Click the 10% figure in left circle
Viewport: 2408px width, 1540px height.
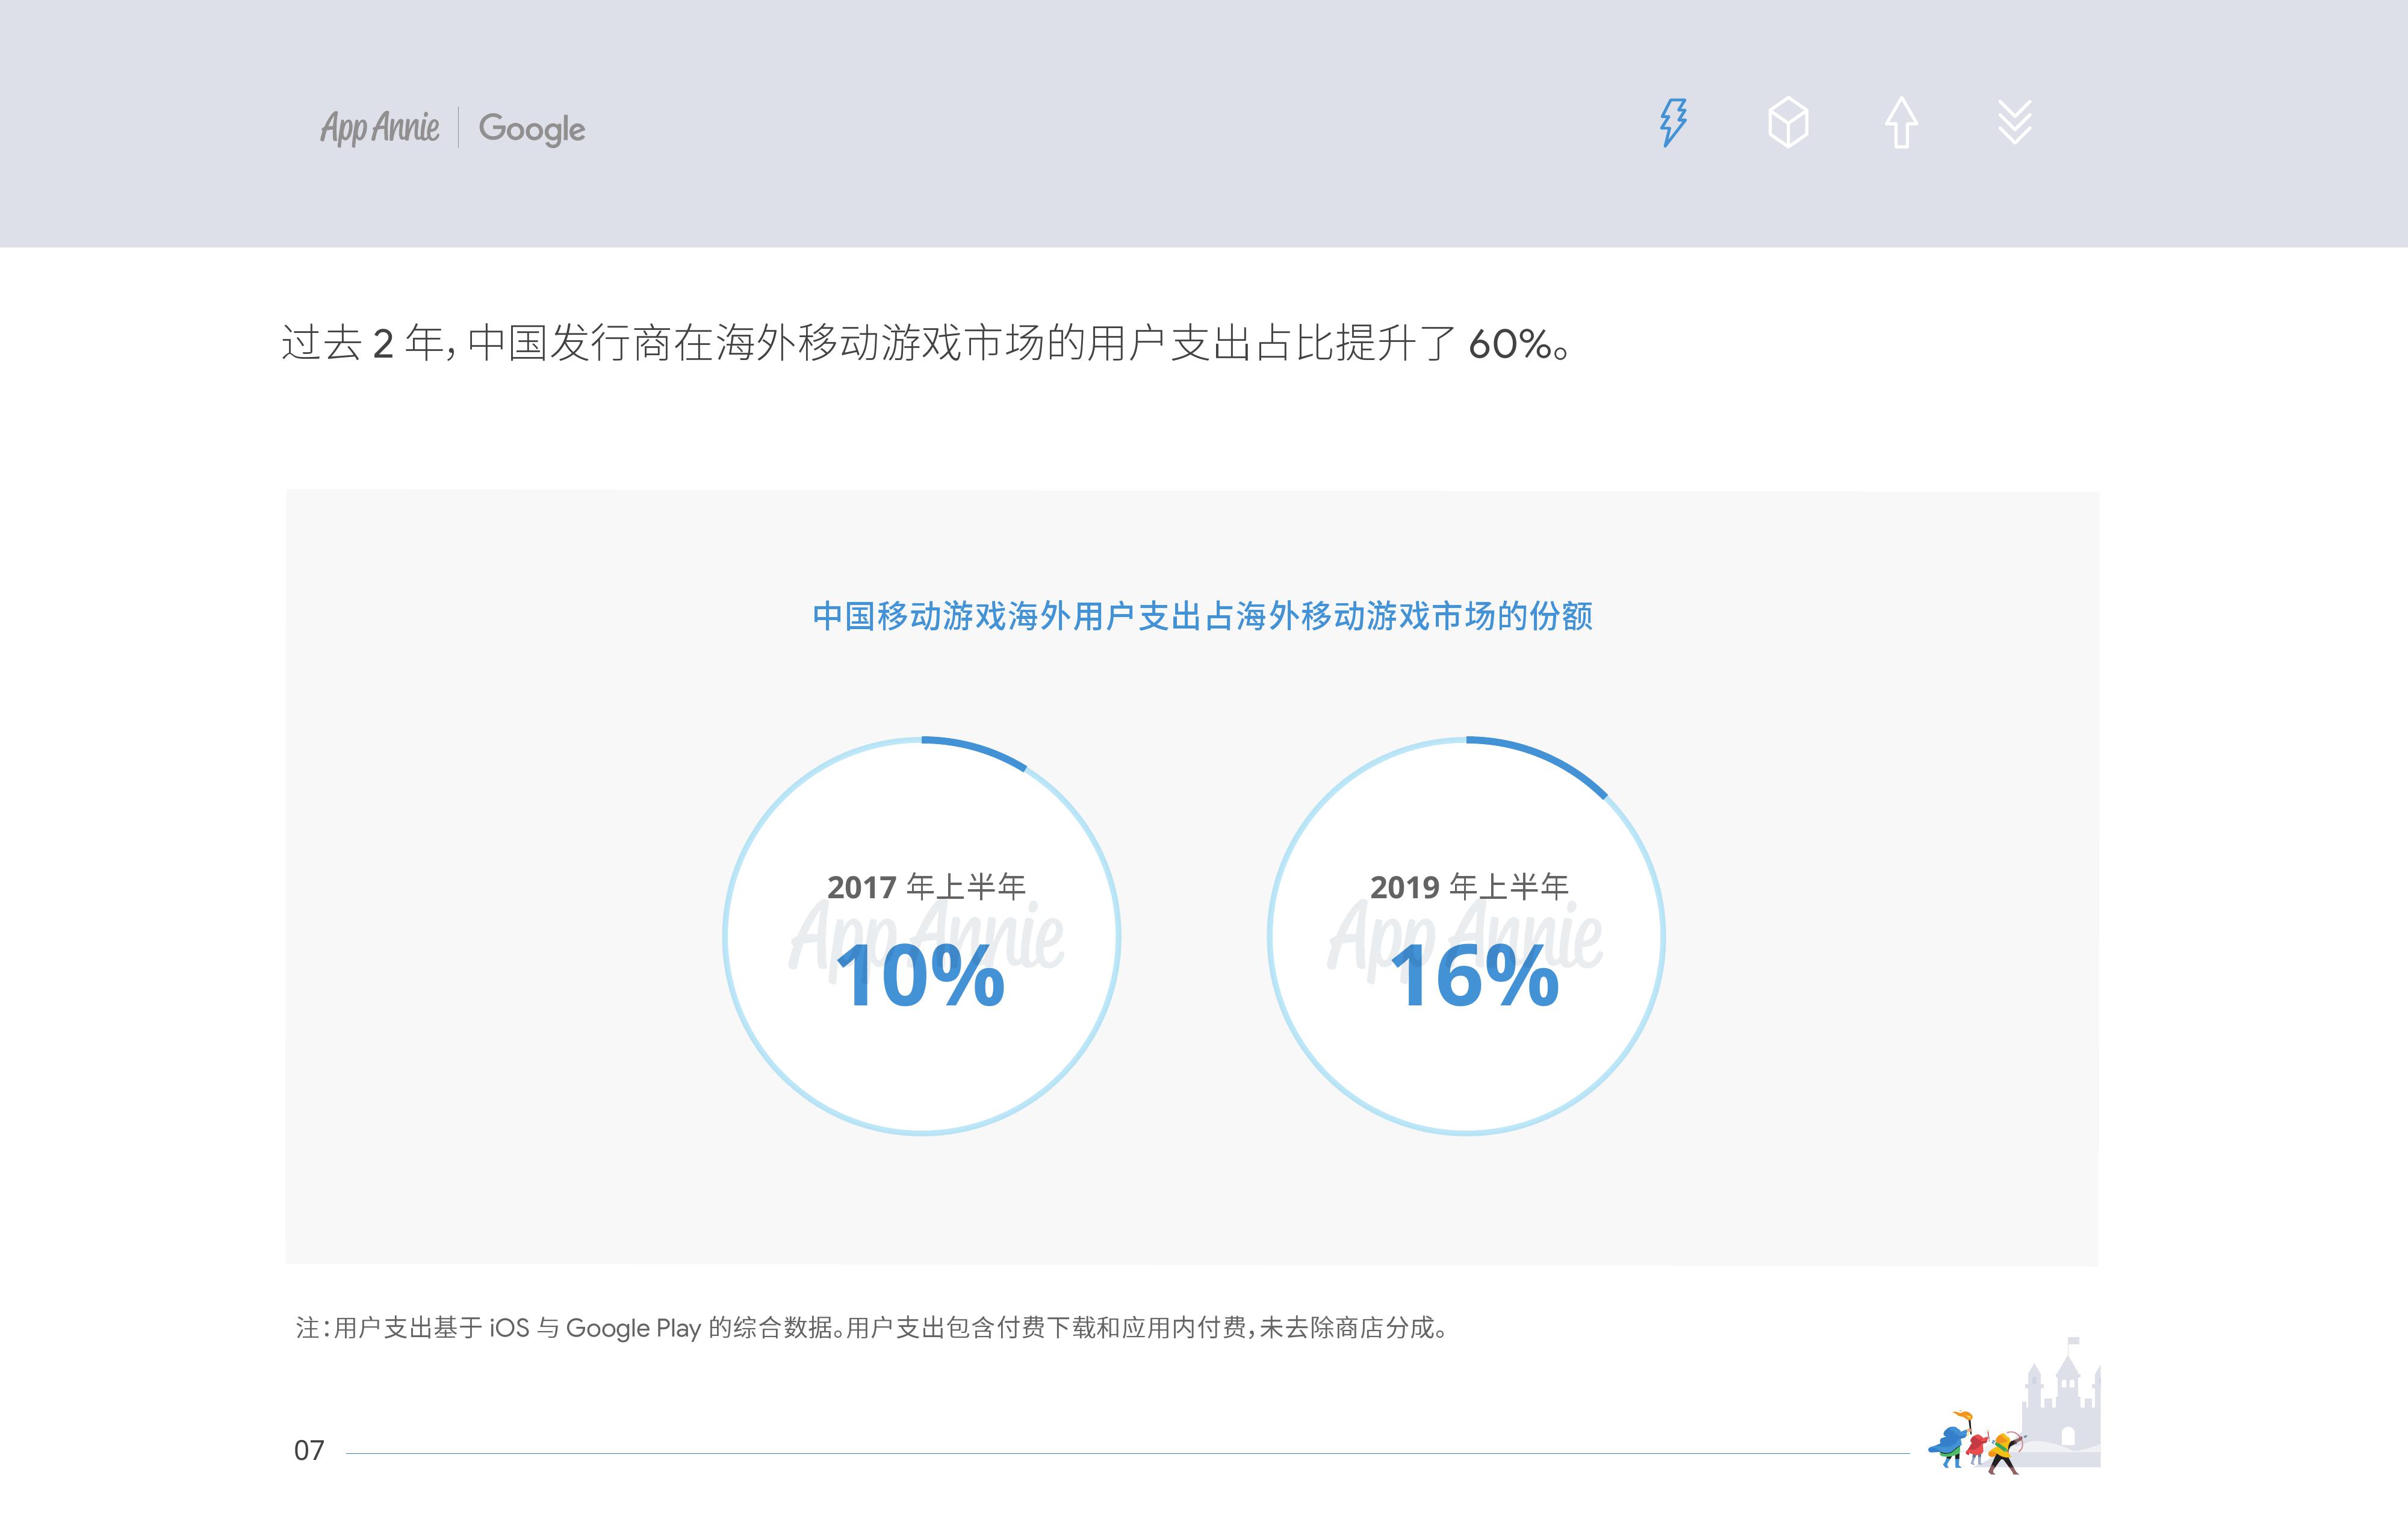(x=920, y=977)
